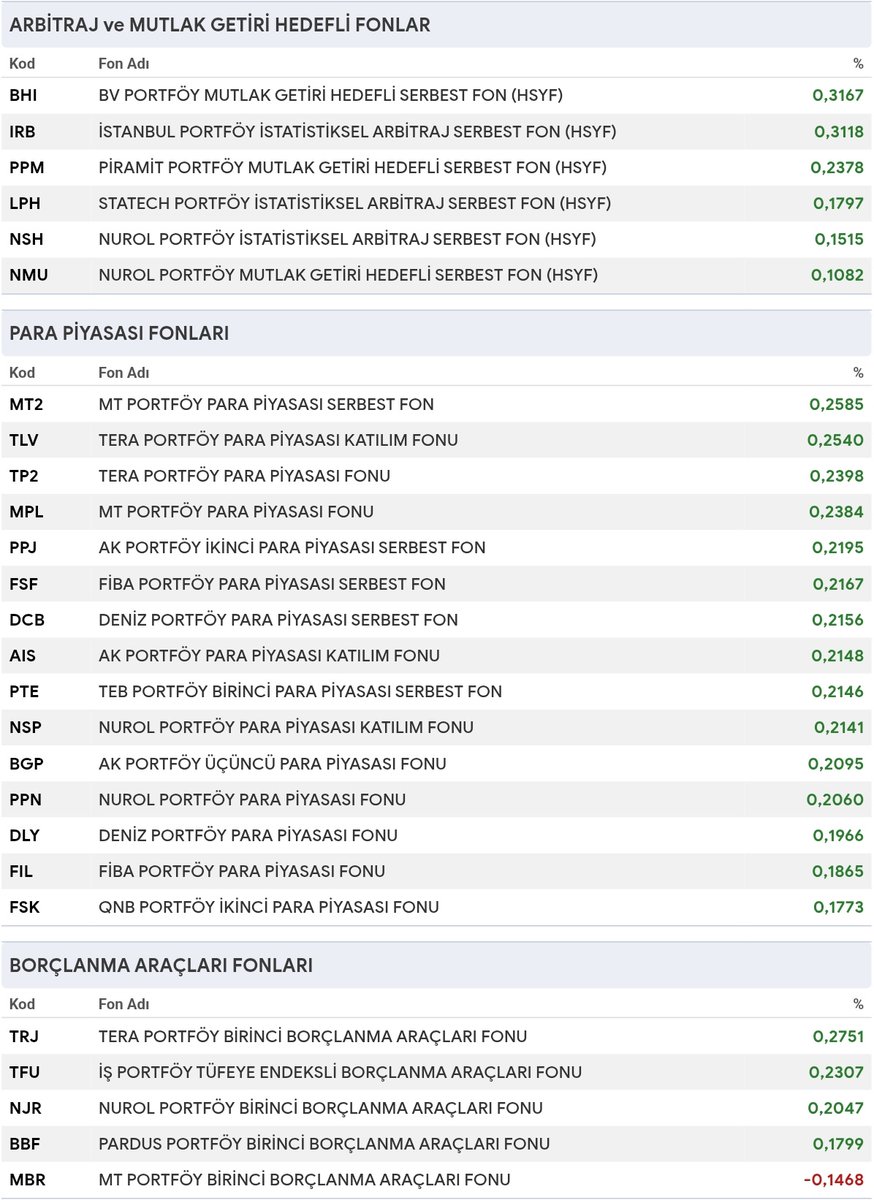Select TERA PORTFÖY PARA PİYASASI KATILIM FONU

tap(278, 441)
